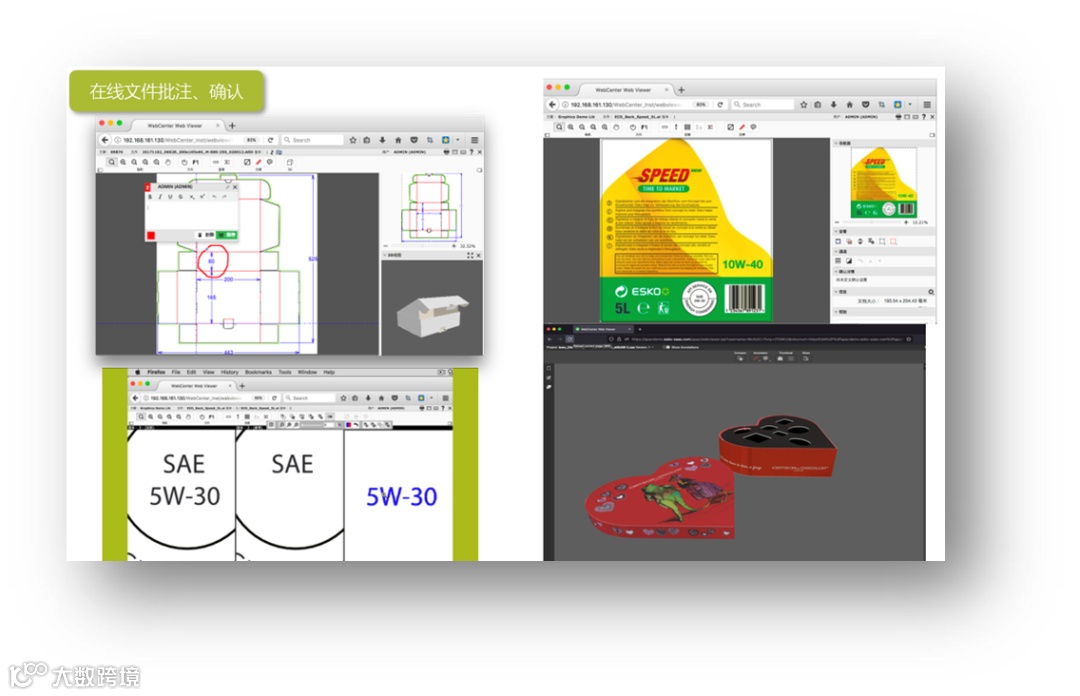The image size is (1080, 696).
Task: Click comment bubble in SPEED label viewer
Action: tap(754, 127)
